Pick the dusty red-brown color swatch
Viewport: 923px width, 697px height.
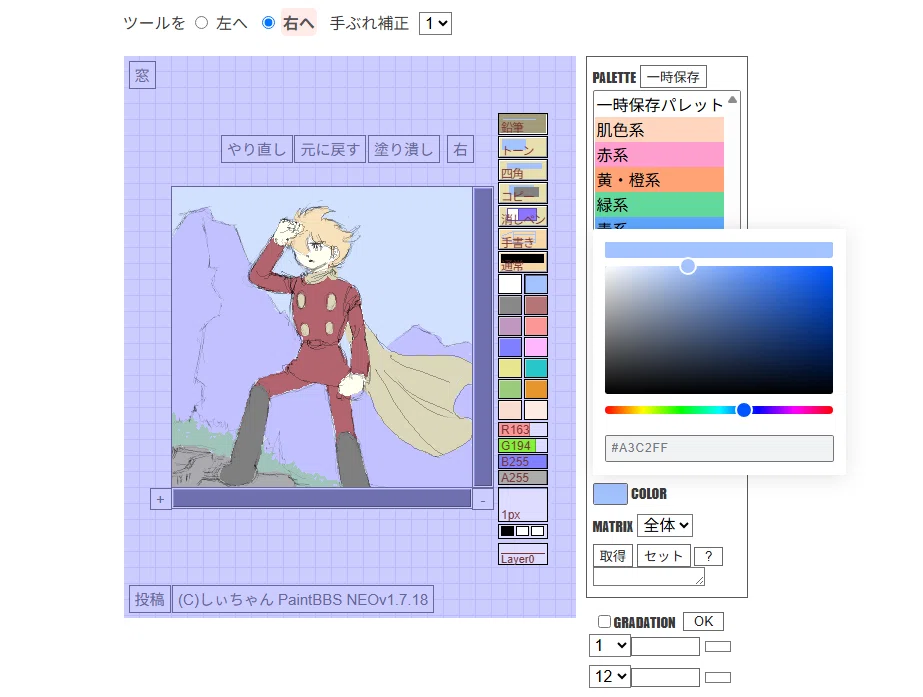coord(536,305)
